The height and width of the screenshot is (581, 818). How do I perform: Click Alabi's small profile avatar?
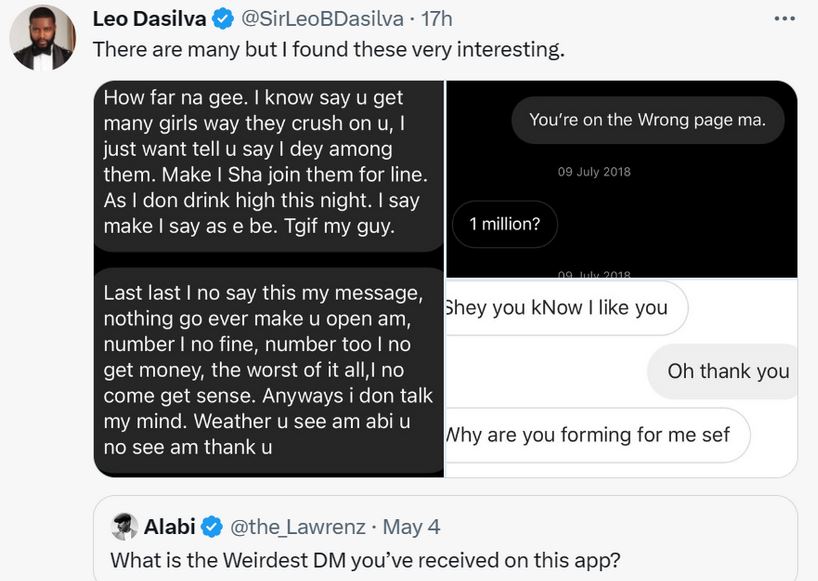(x=124, y=526)
